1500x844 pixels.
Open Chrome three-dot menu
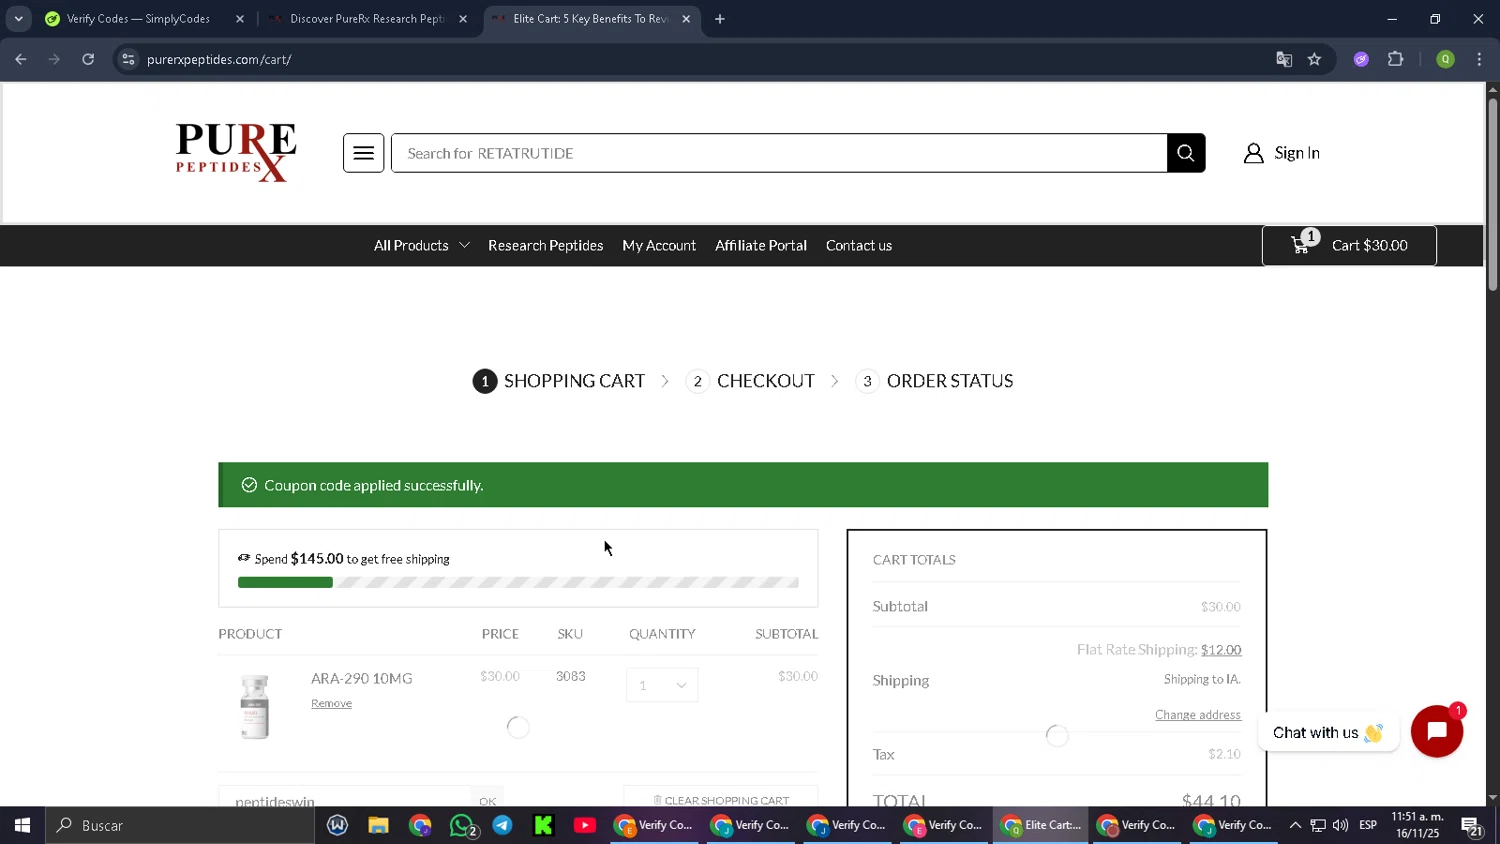click(1479, 59)
